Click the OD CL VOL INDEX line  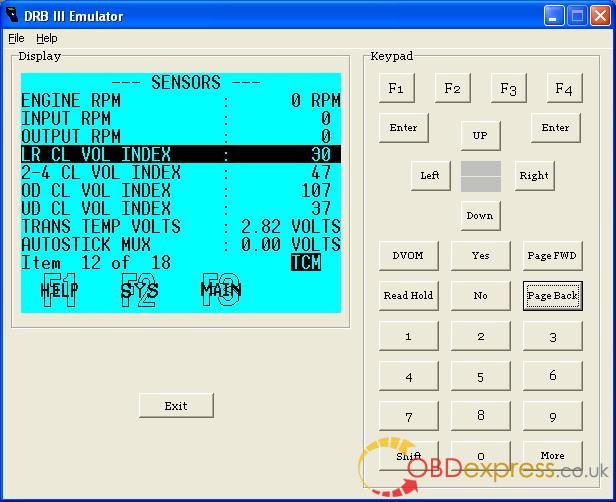point(181,190)
